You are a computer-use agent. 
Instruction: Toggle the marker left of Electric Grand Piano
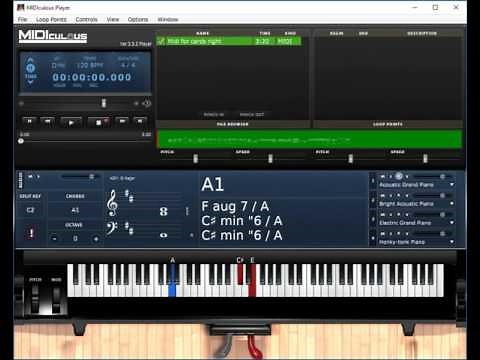pyautogui.click(x=373, y=219)
